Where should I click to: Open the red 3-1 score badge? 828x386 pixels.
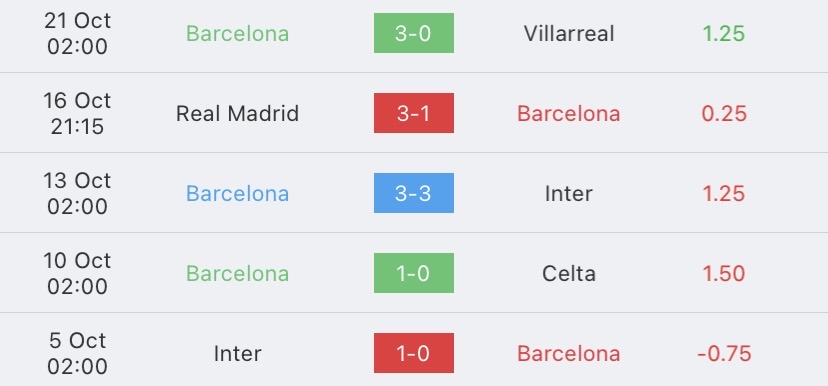coord(413,113)
